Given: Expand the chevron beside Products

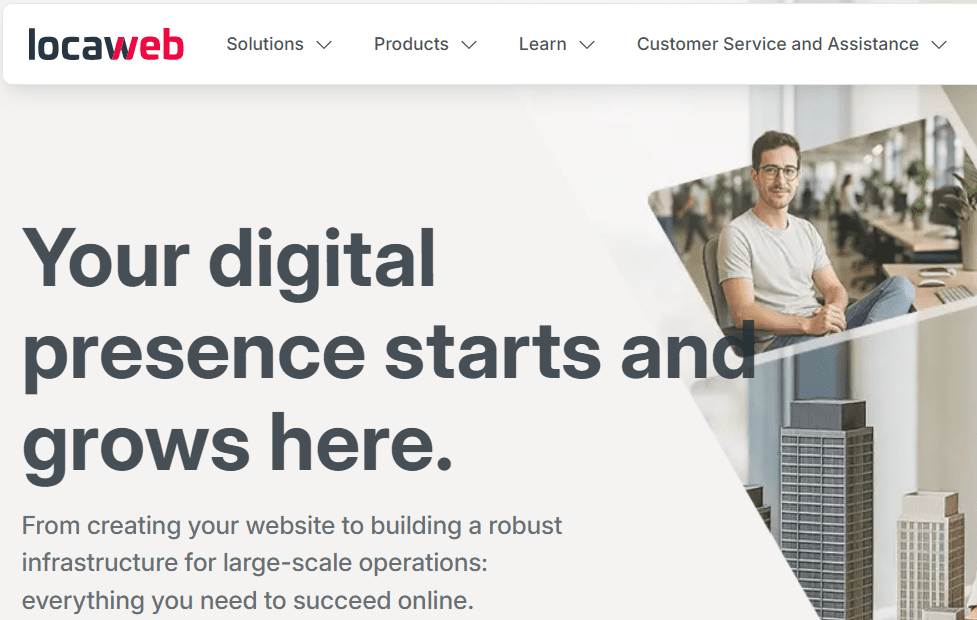Looking at the screenshot, I should [469, 45].
